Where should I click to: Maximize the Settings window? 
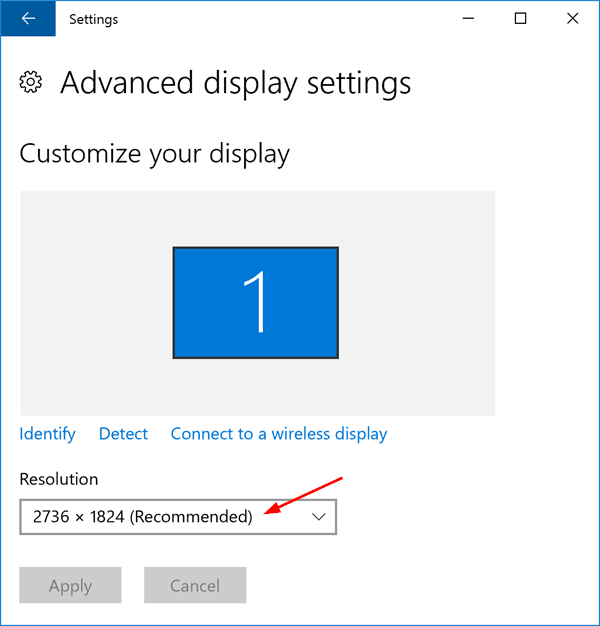tap(520, 19)
